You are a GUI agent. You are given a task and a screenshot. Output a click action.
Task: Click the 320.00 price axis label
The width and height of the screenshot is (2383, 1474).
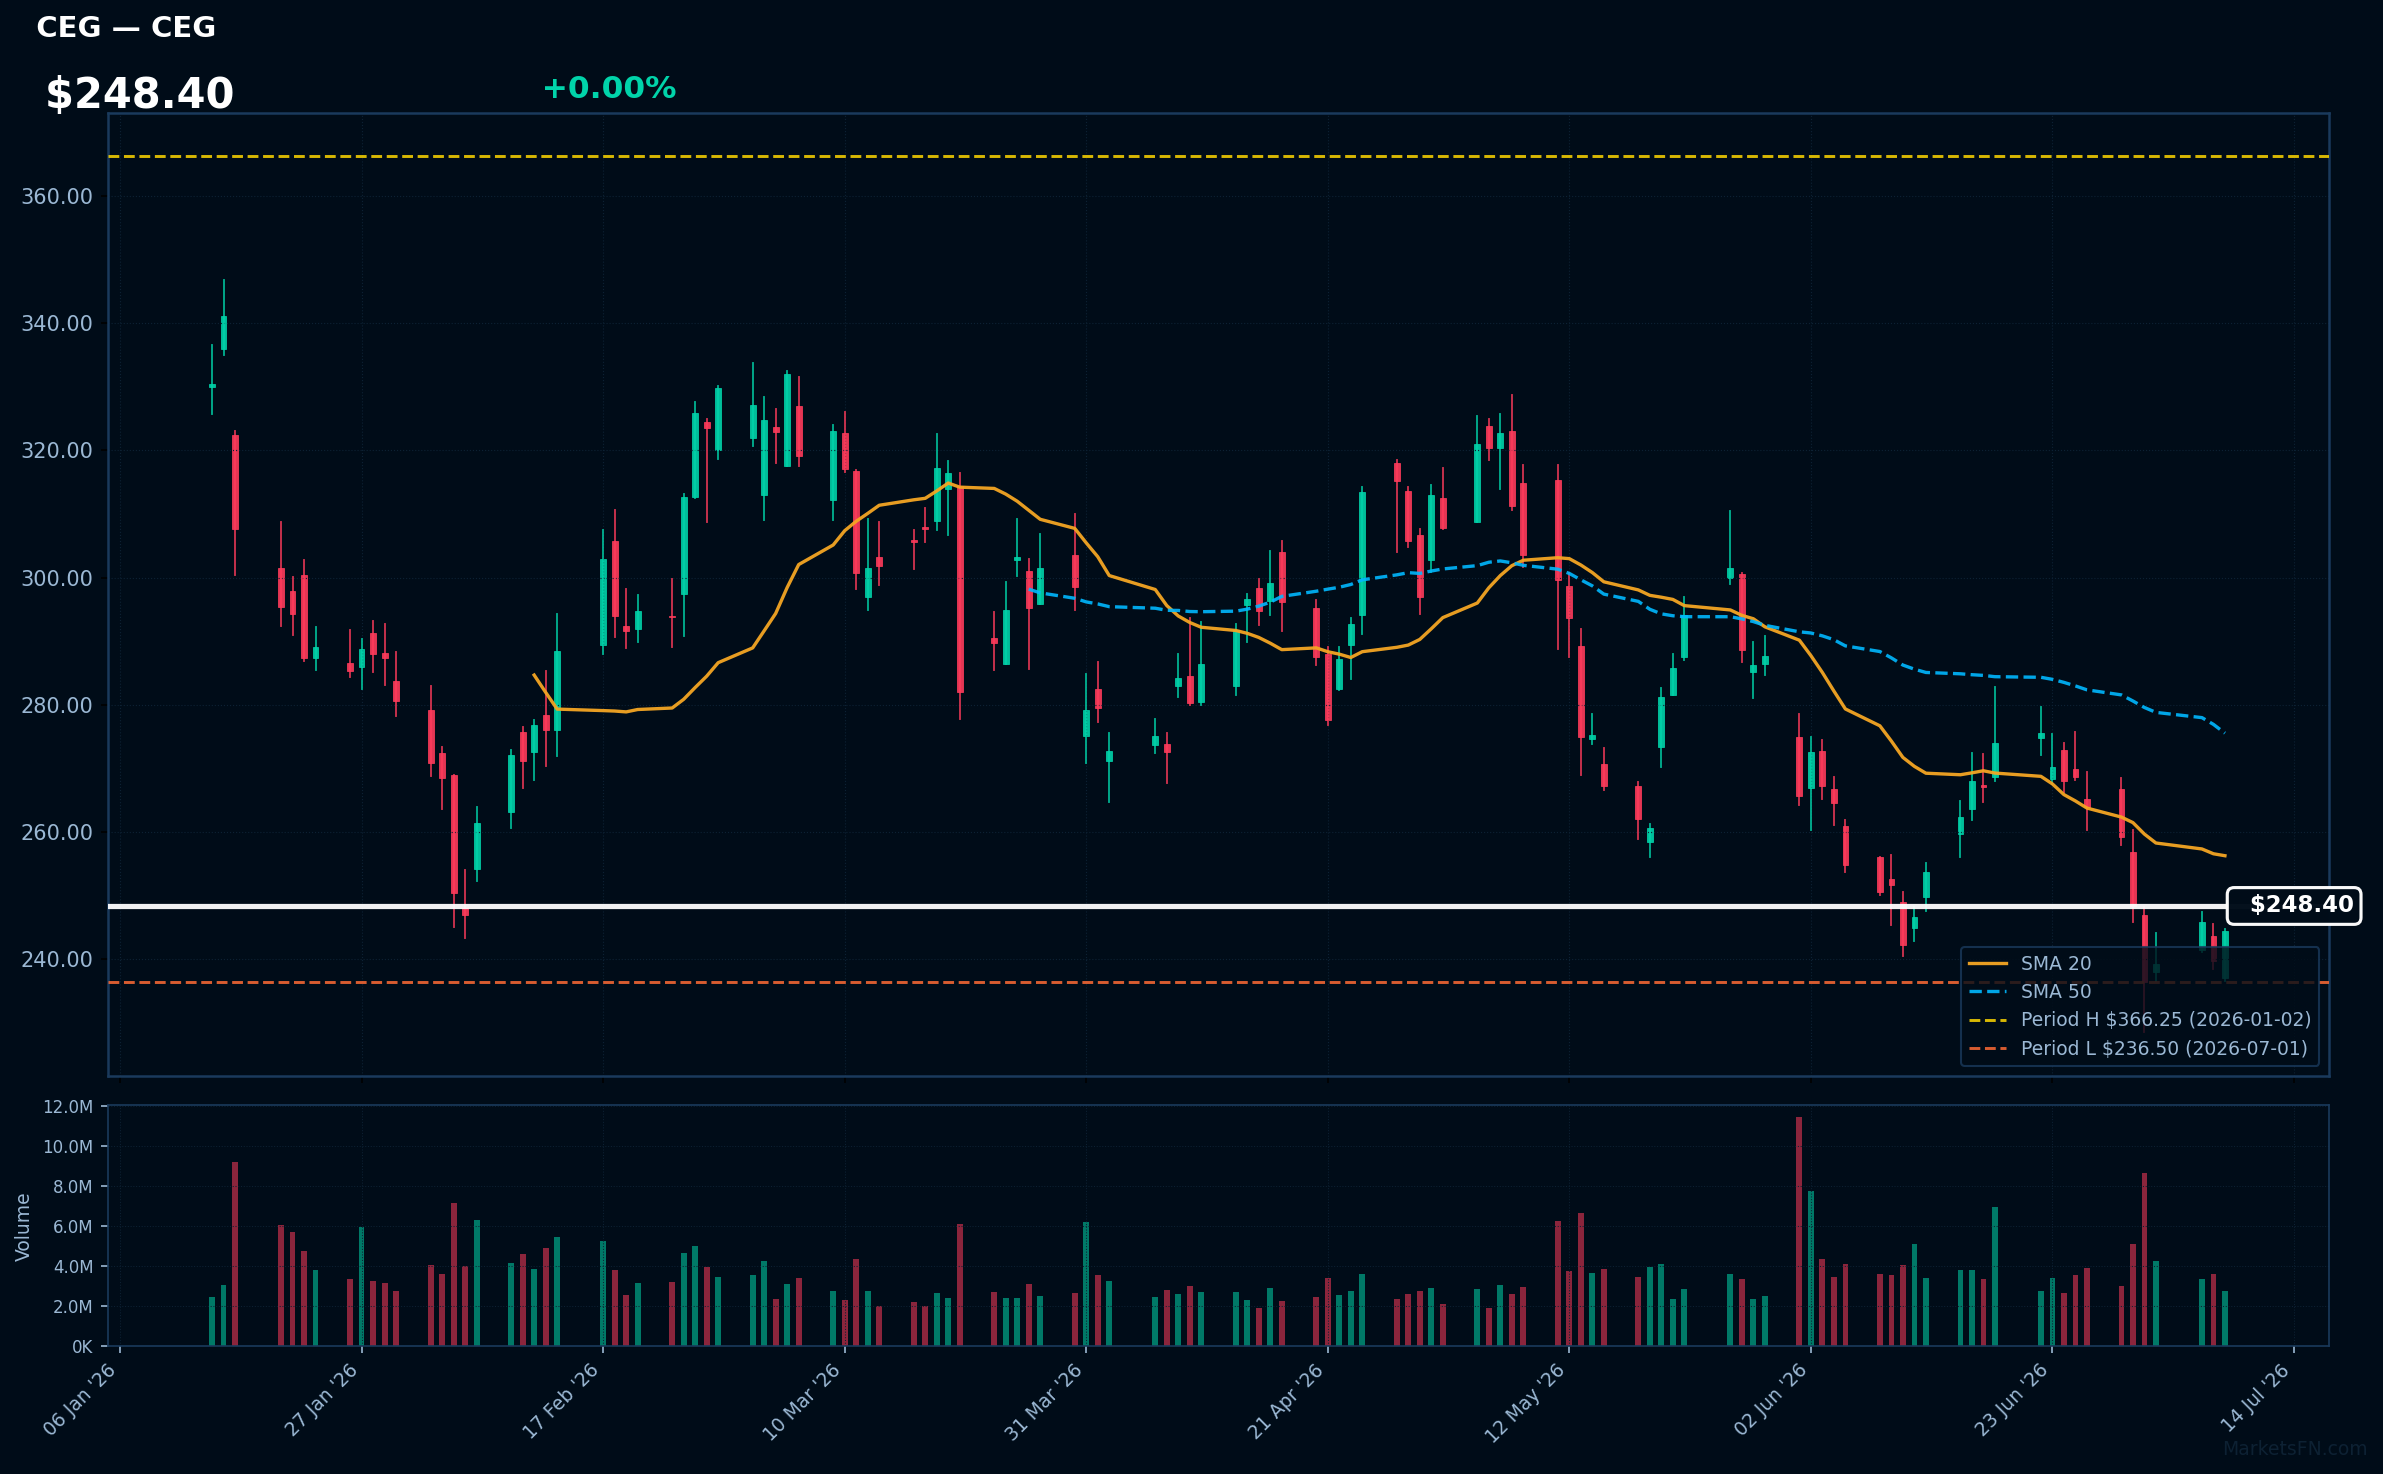57,450
